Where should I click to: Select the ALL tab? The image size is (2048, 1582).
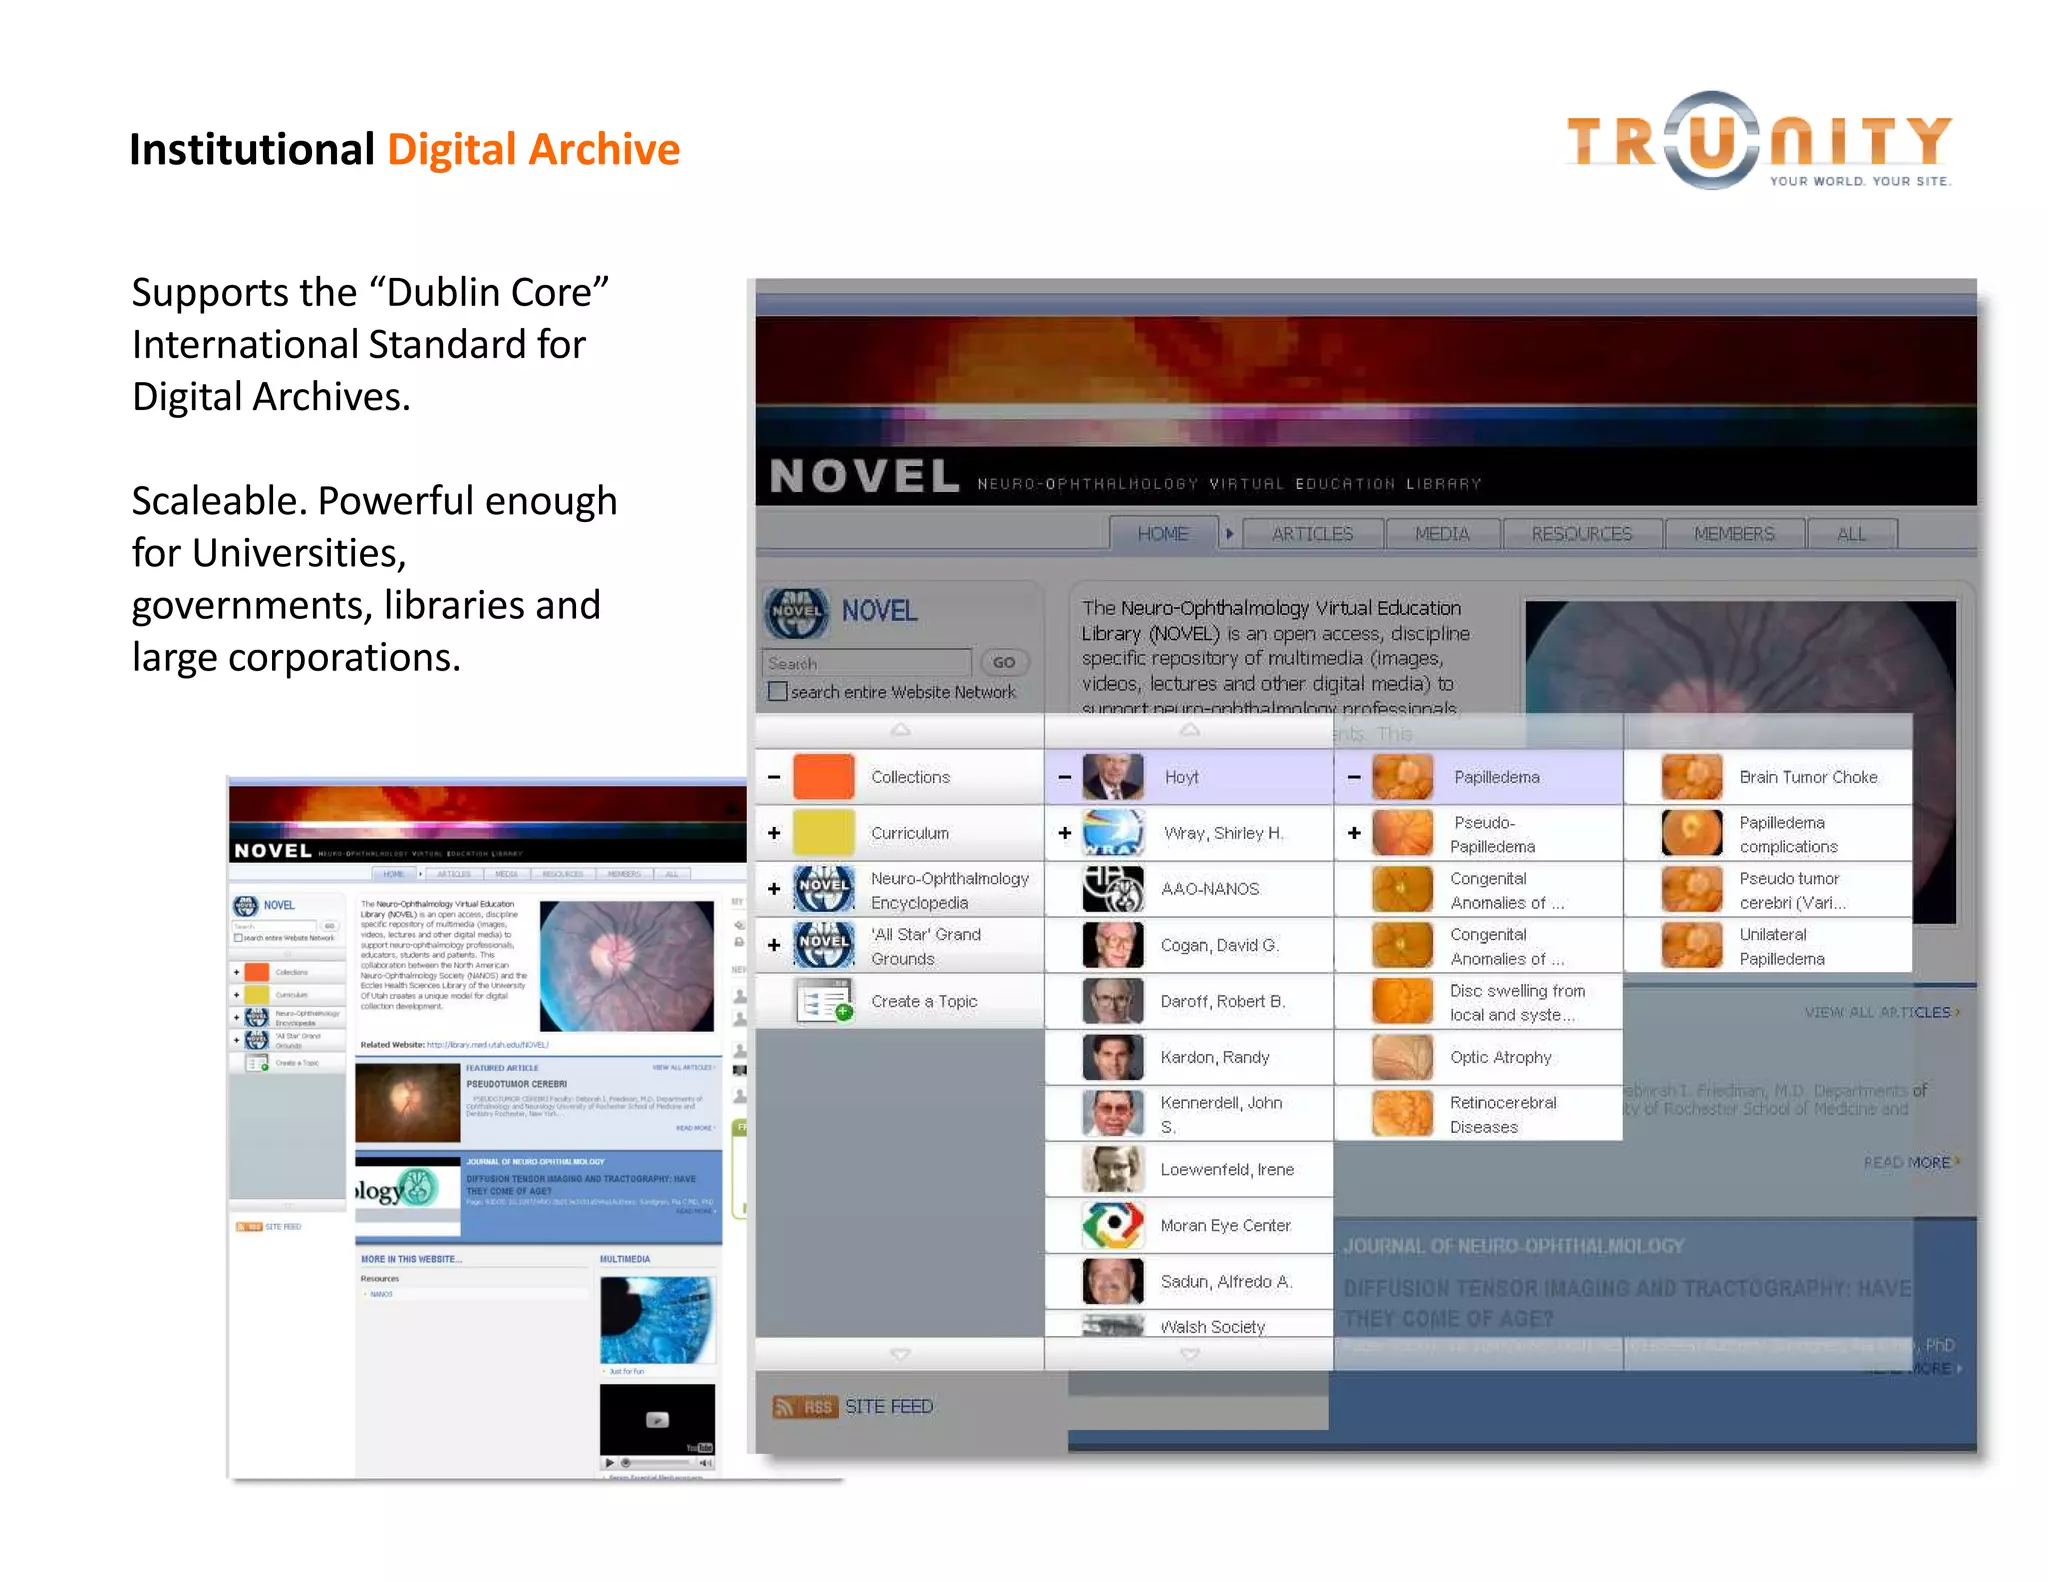click(1851, 534)
